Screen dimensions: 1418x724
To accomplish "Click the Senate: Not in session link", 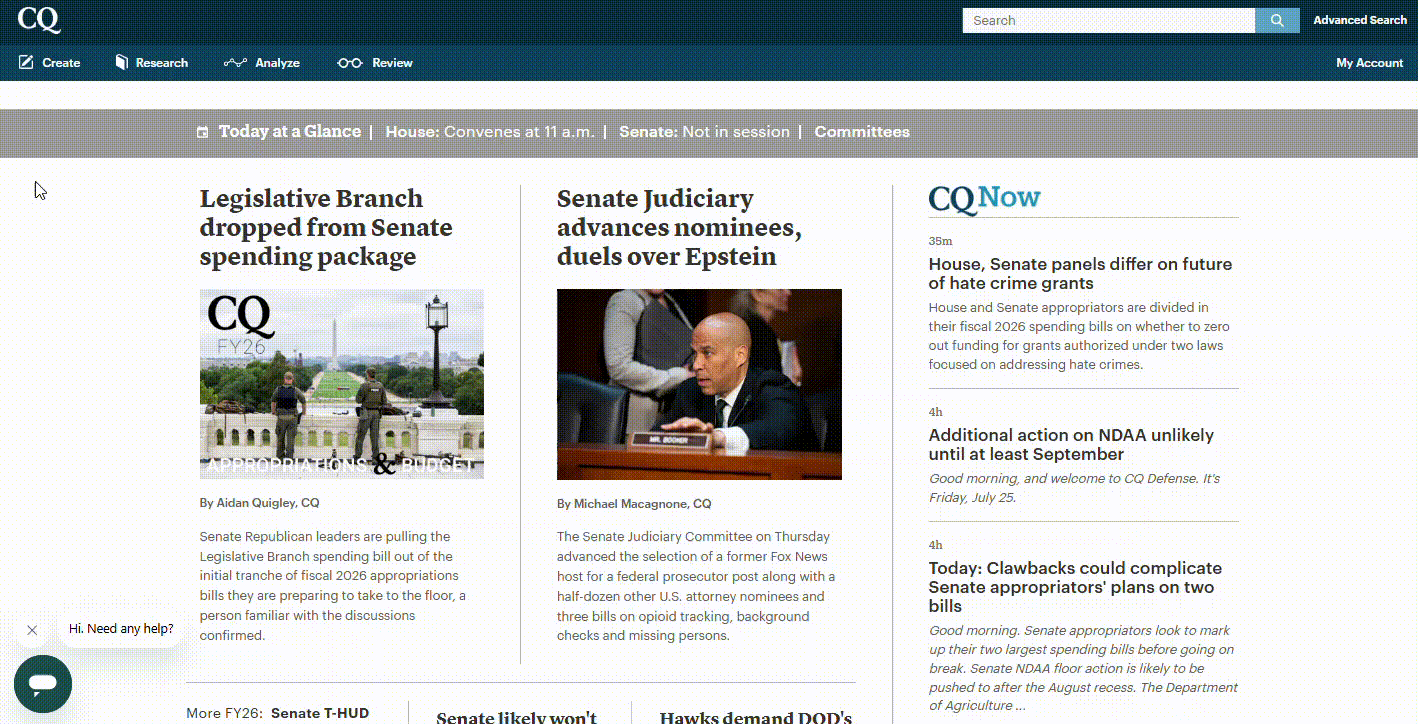I will click(x=704, y=131).
